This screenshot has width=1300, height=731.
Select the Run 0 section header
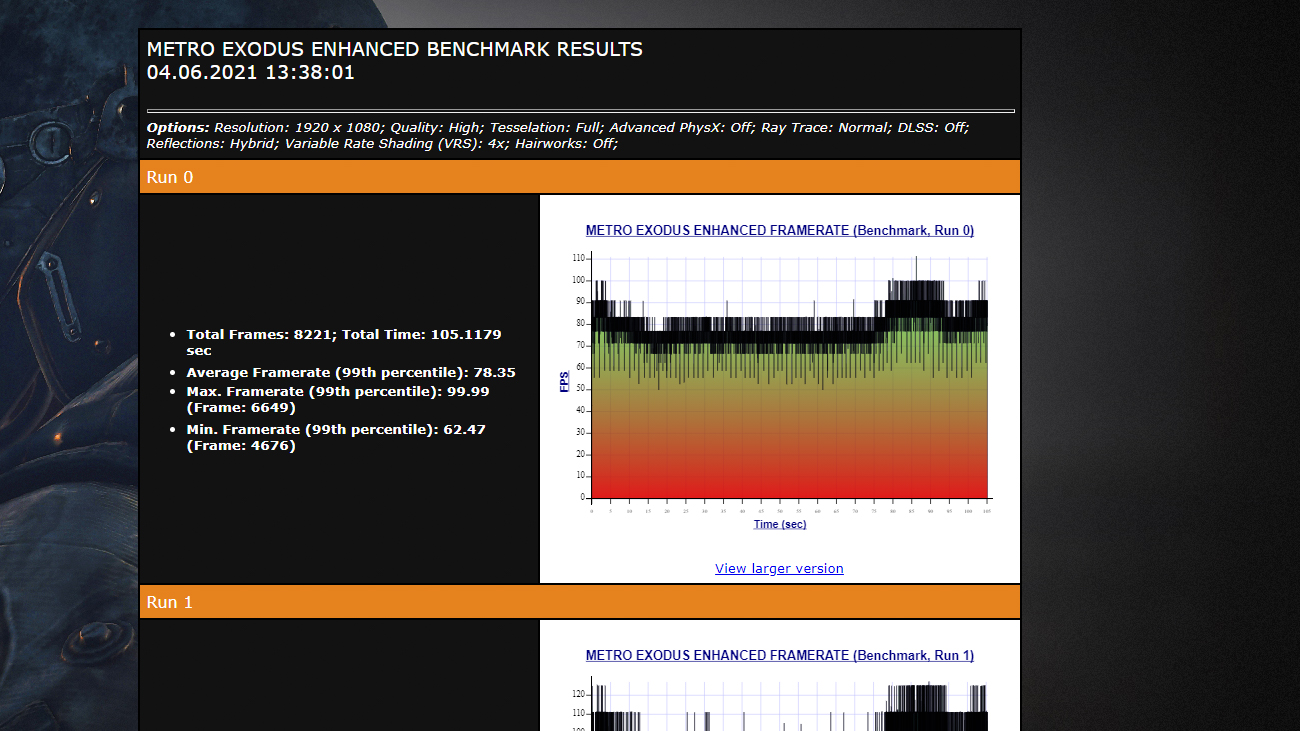tap(580, 177)
